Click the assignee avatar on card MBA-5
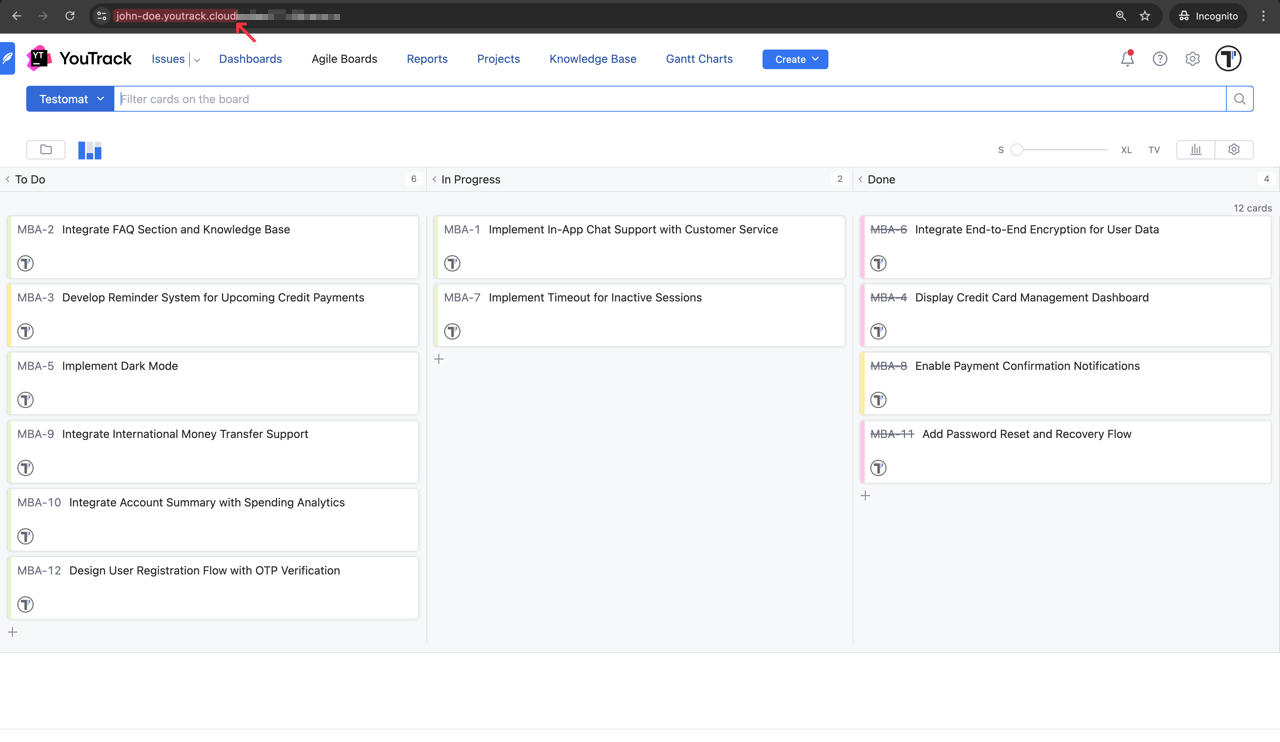The image size is (1280, 742). (26, 399)
